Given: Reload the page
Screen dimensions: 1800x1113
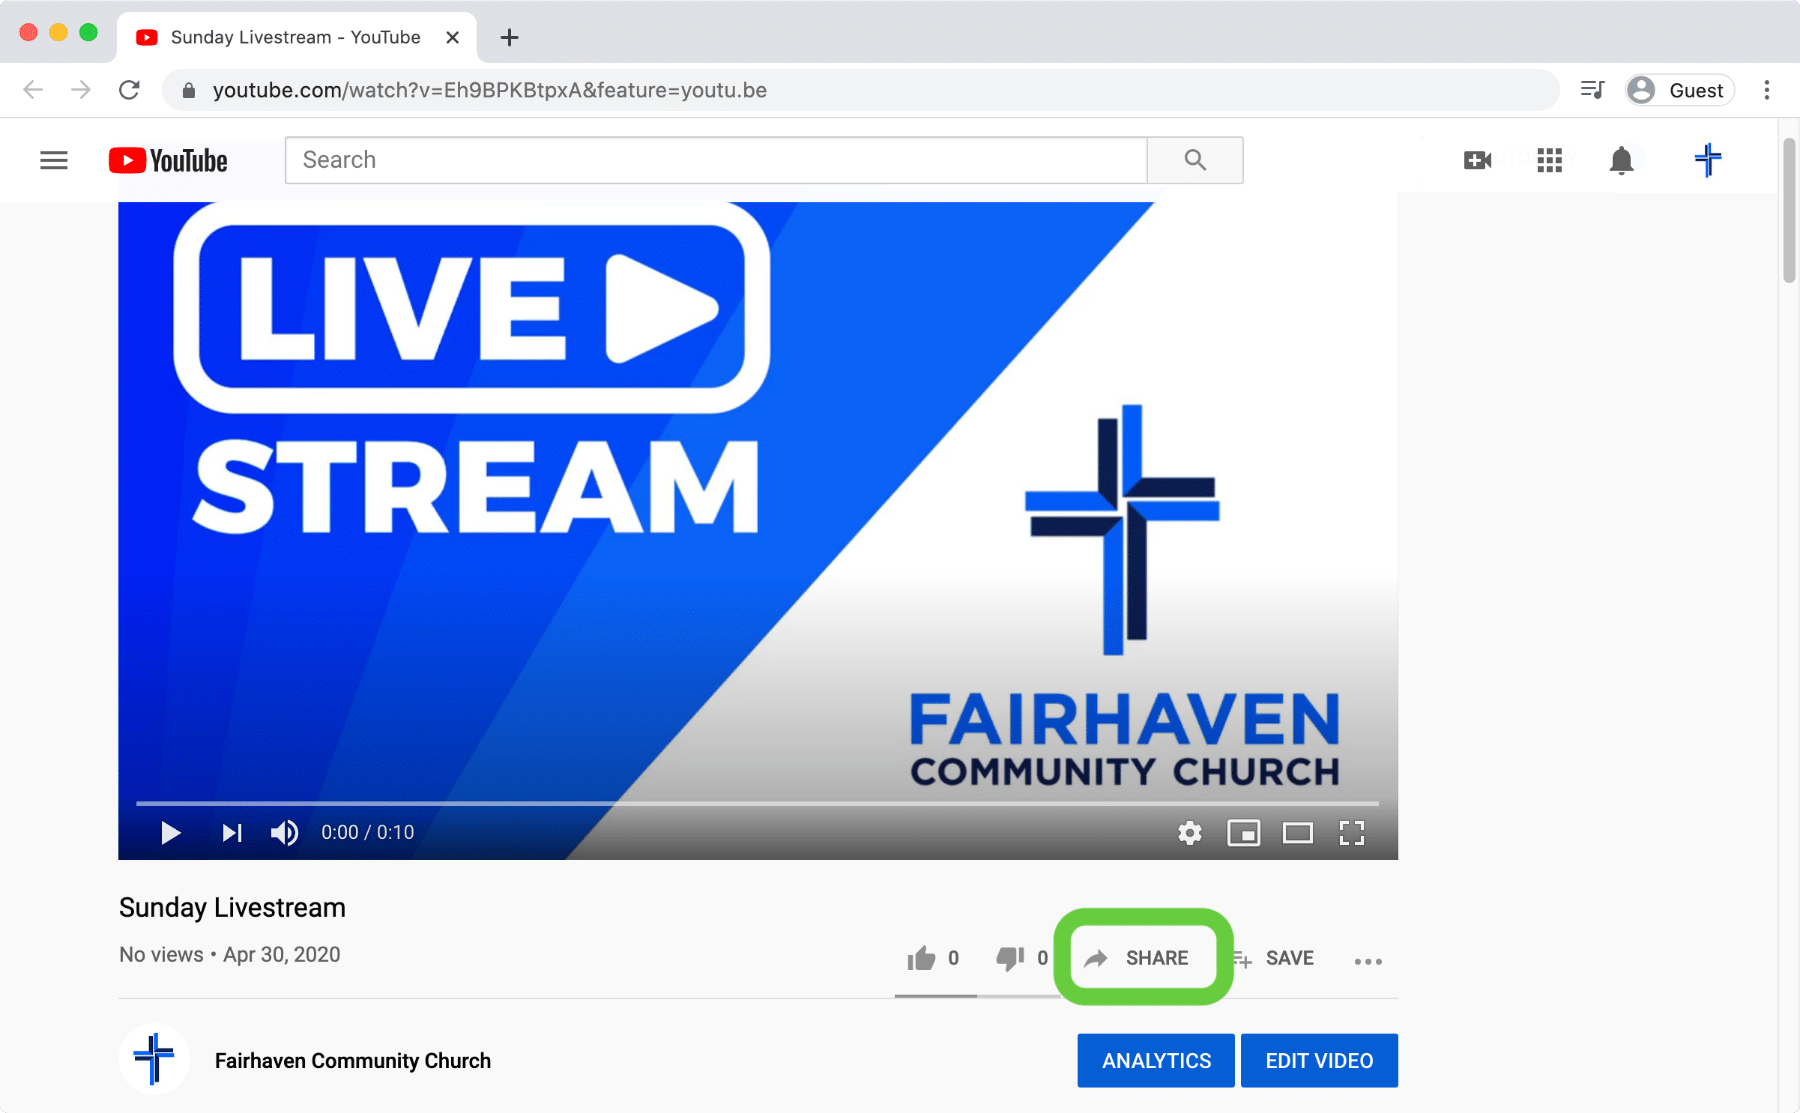Looking at the screenshot, I should (x=129, y=90).
